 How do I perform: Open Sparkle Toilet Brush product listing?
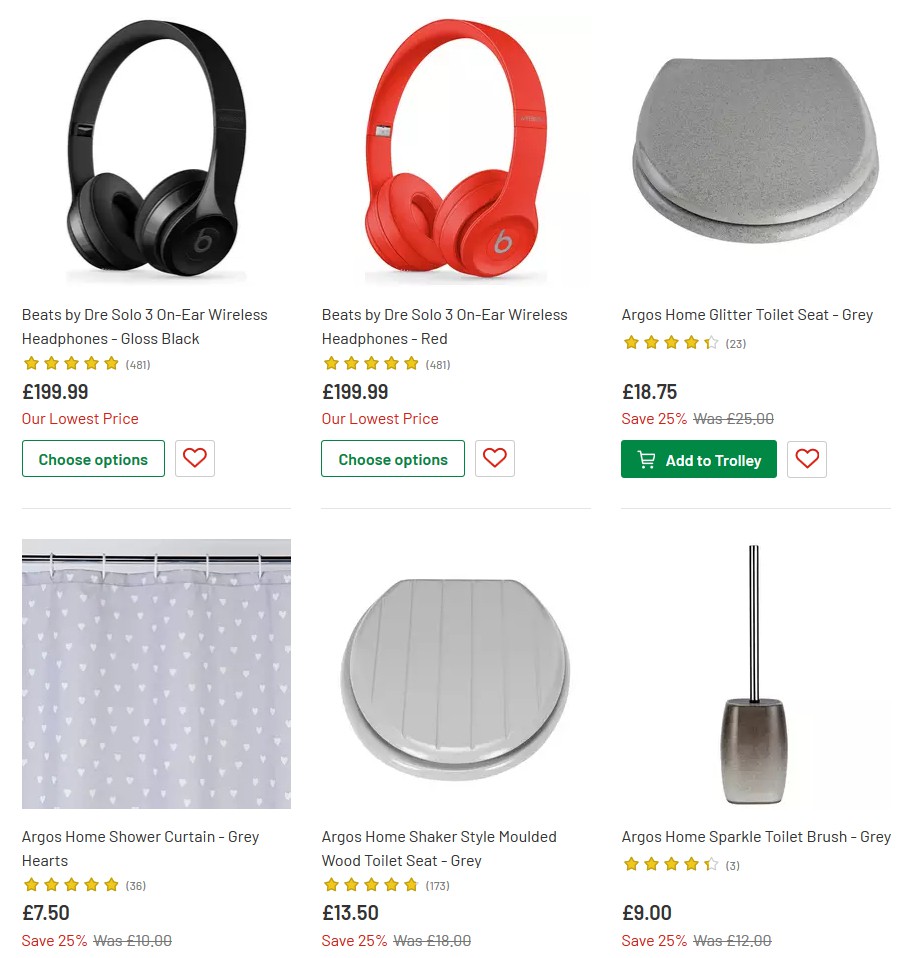click(x=755, y=837)
